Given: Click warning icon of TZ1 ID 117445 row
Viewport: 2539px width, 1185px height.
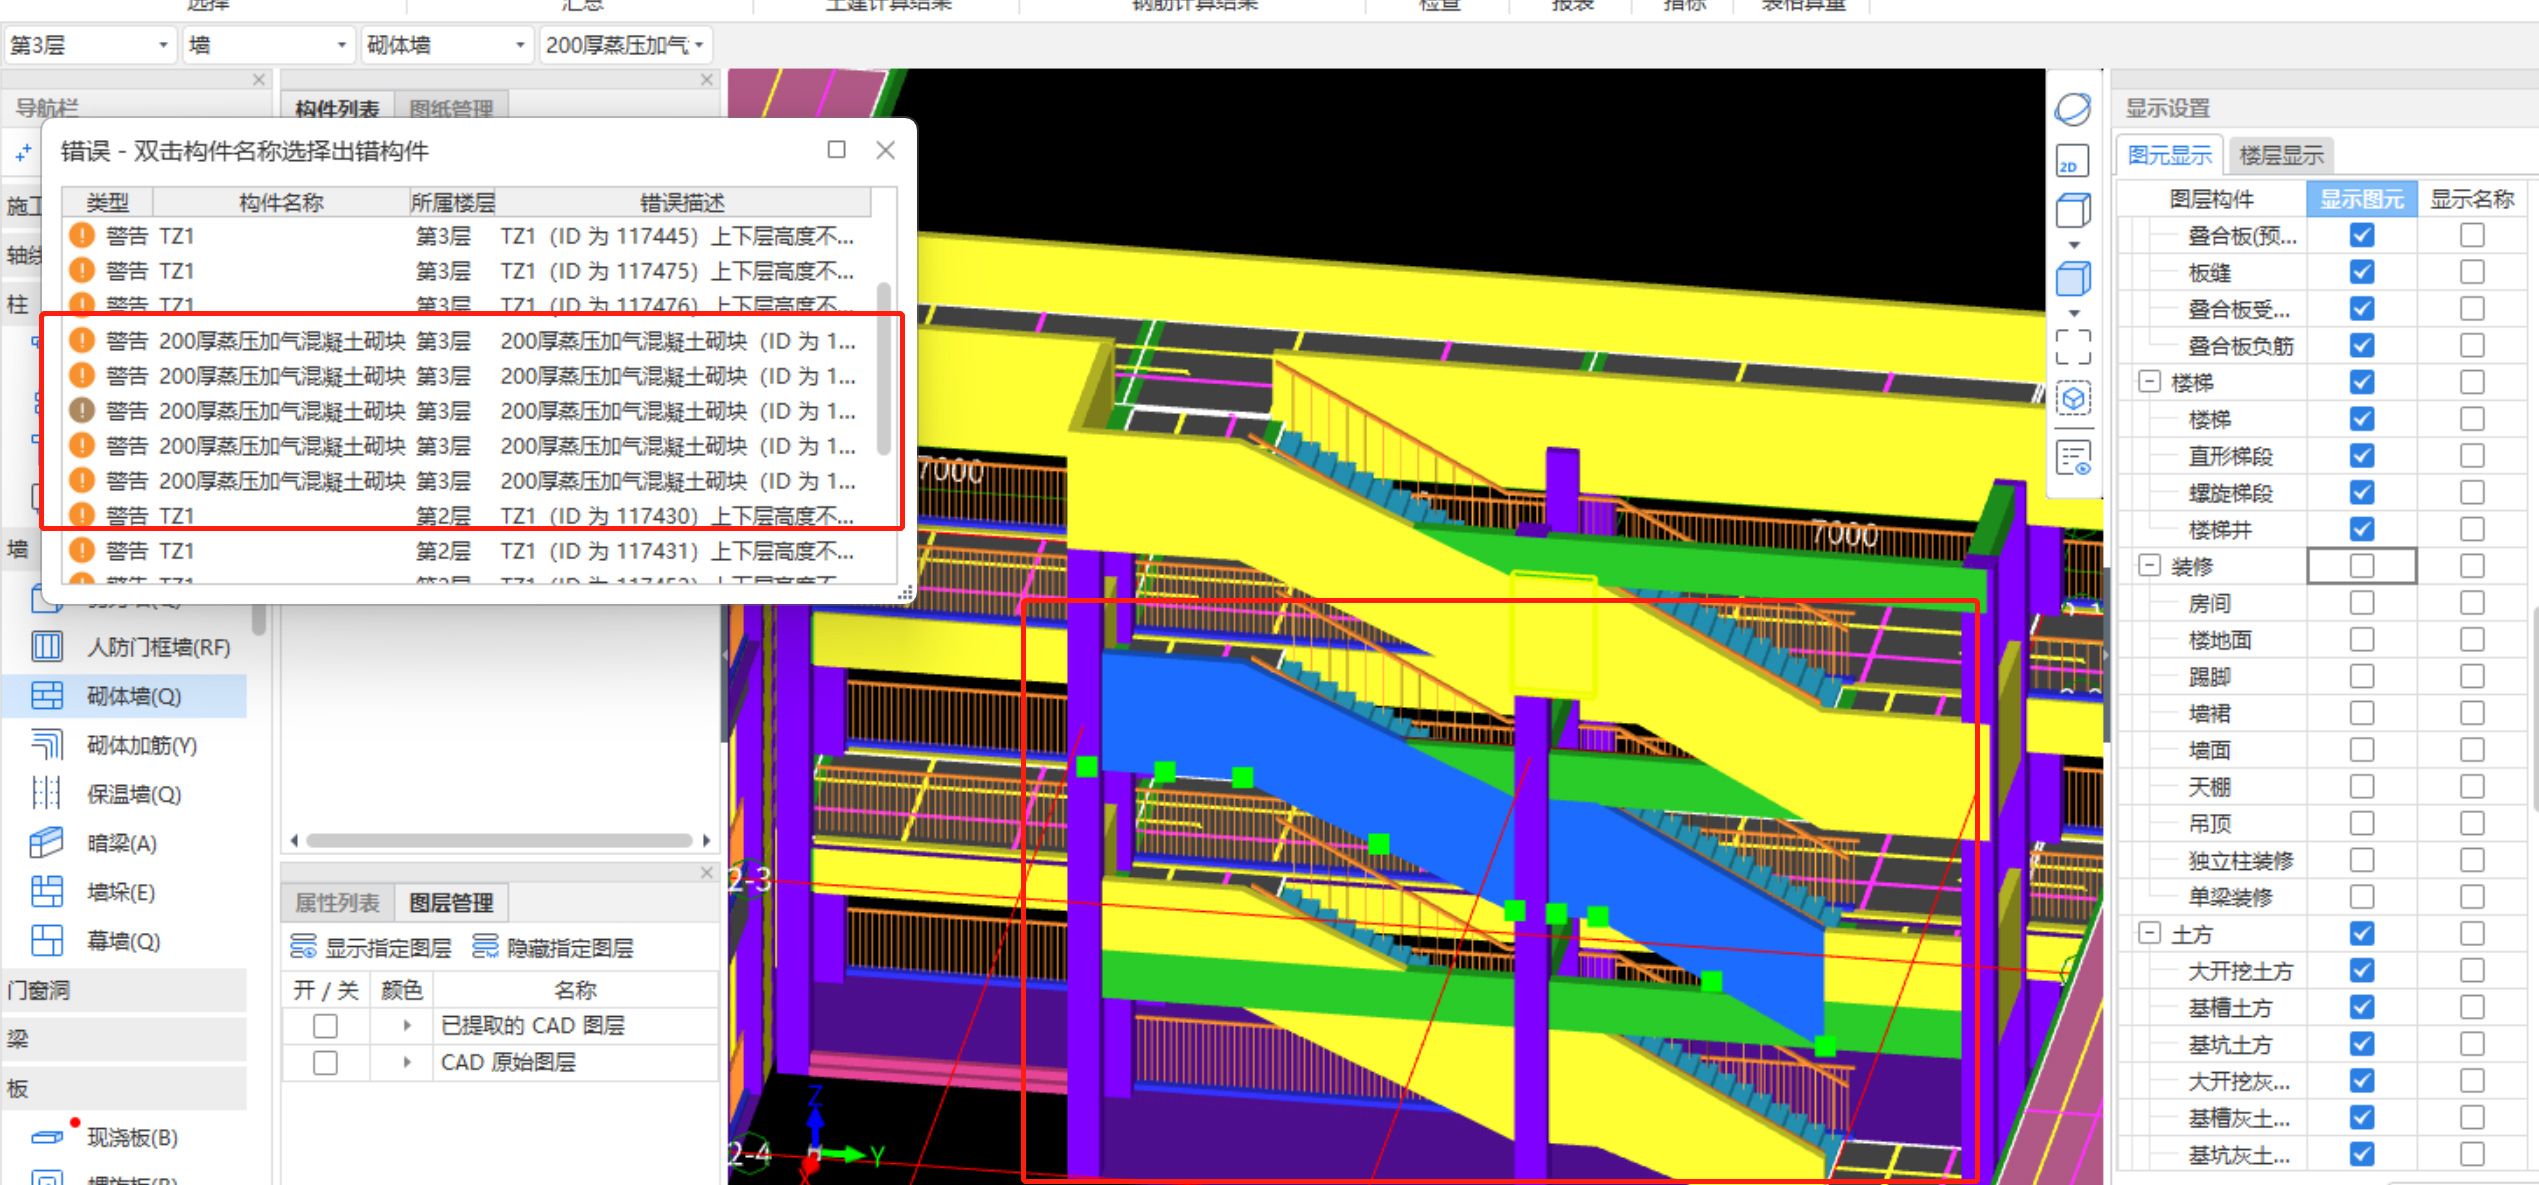Looking at the screenshot, I should pos(82,236).
